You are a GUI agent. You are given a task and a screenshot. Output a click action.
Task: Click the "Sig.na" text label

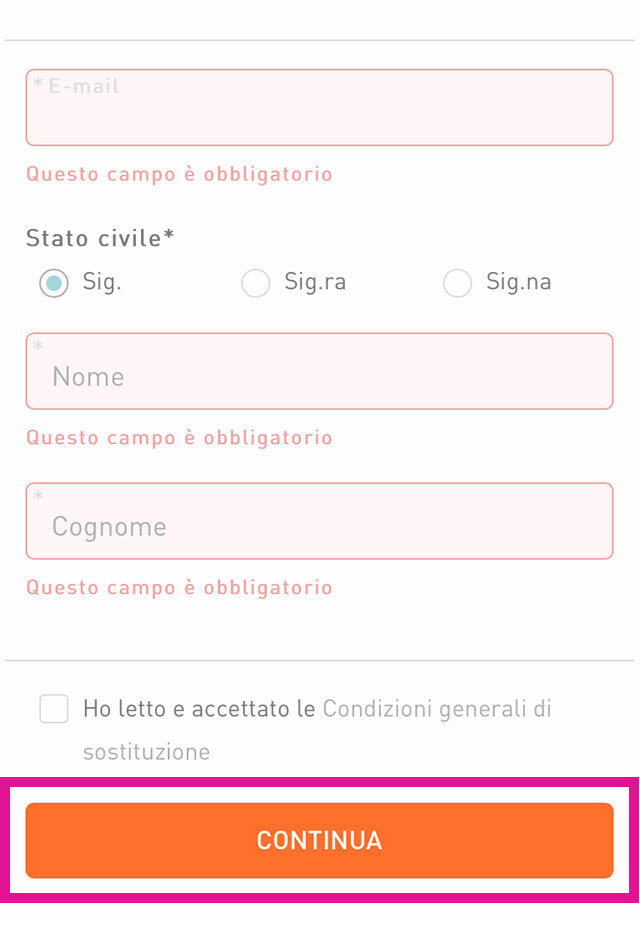point(518,282)
